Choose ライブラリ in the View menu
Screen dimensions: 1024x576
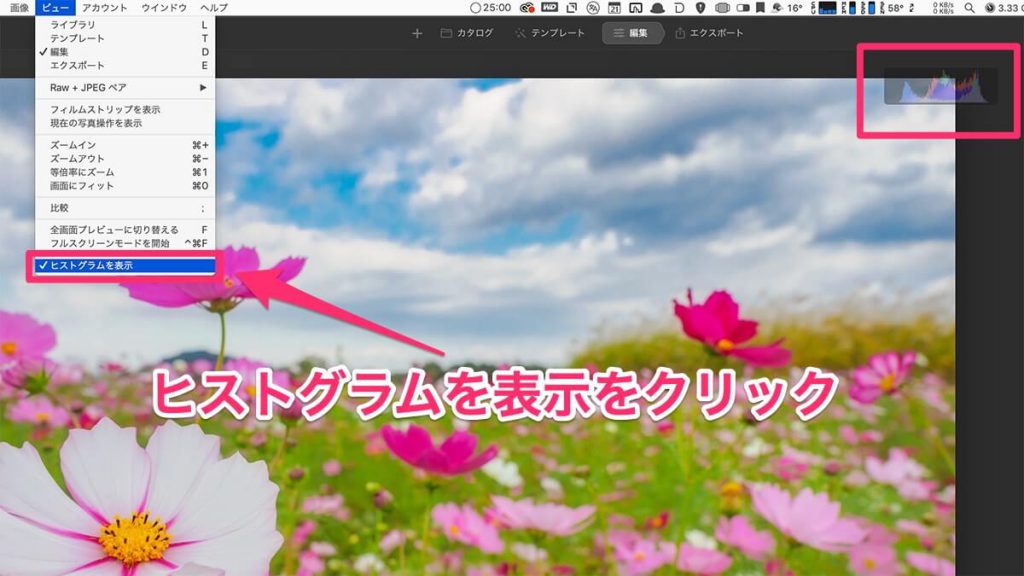point(125,25)
